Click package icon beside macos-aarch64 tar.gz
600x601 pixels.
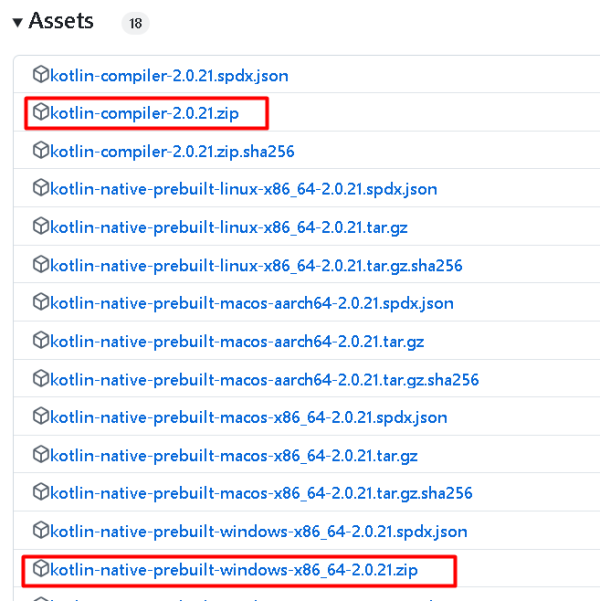tap(40, 340)
